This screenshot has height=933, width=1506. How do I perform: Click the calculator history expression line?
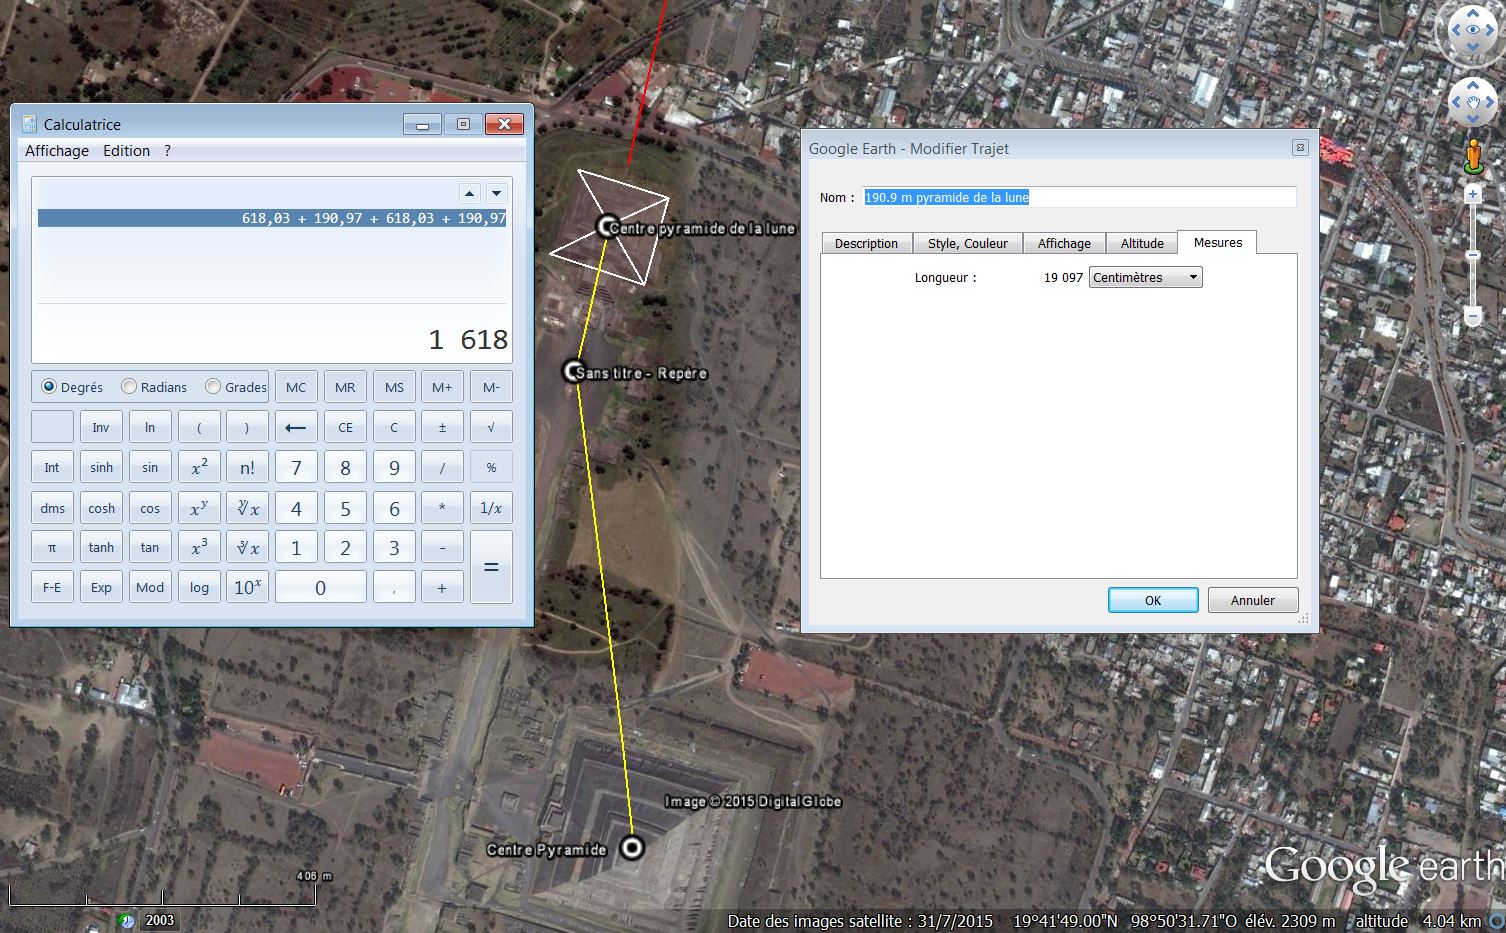click(272, 218)
